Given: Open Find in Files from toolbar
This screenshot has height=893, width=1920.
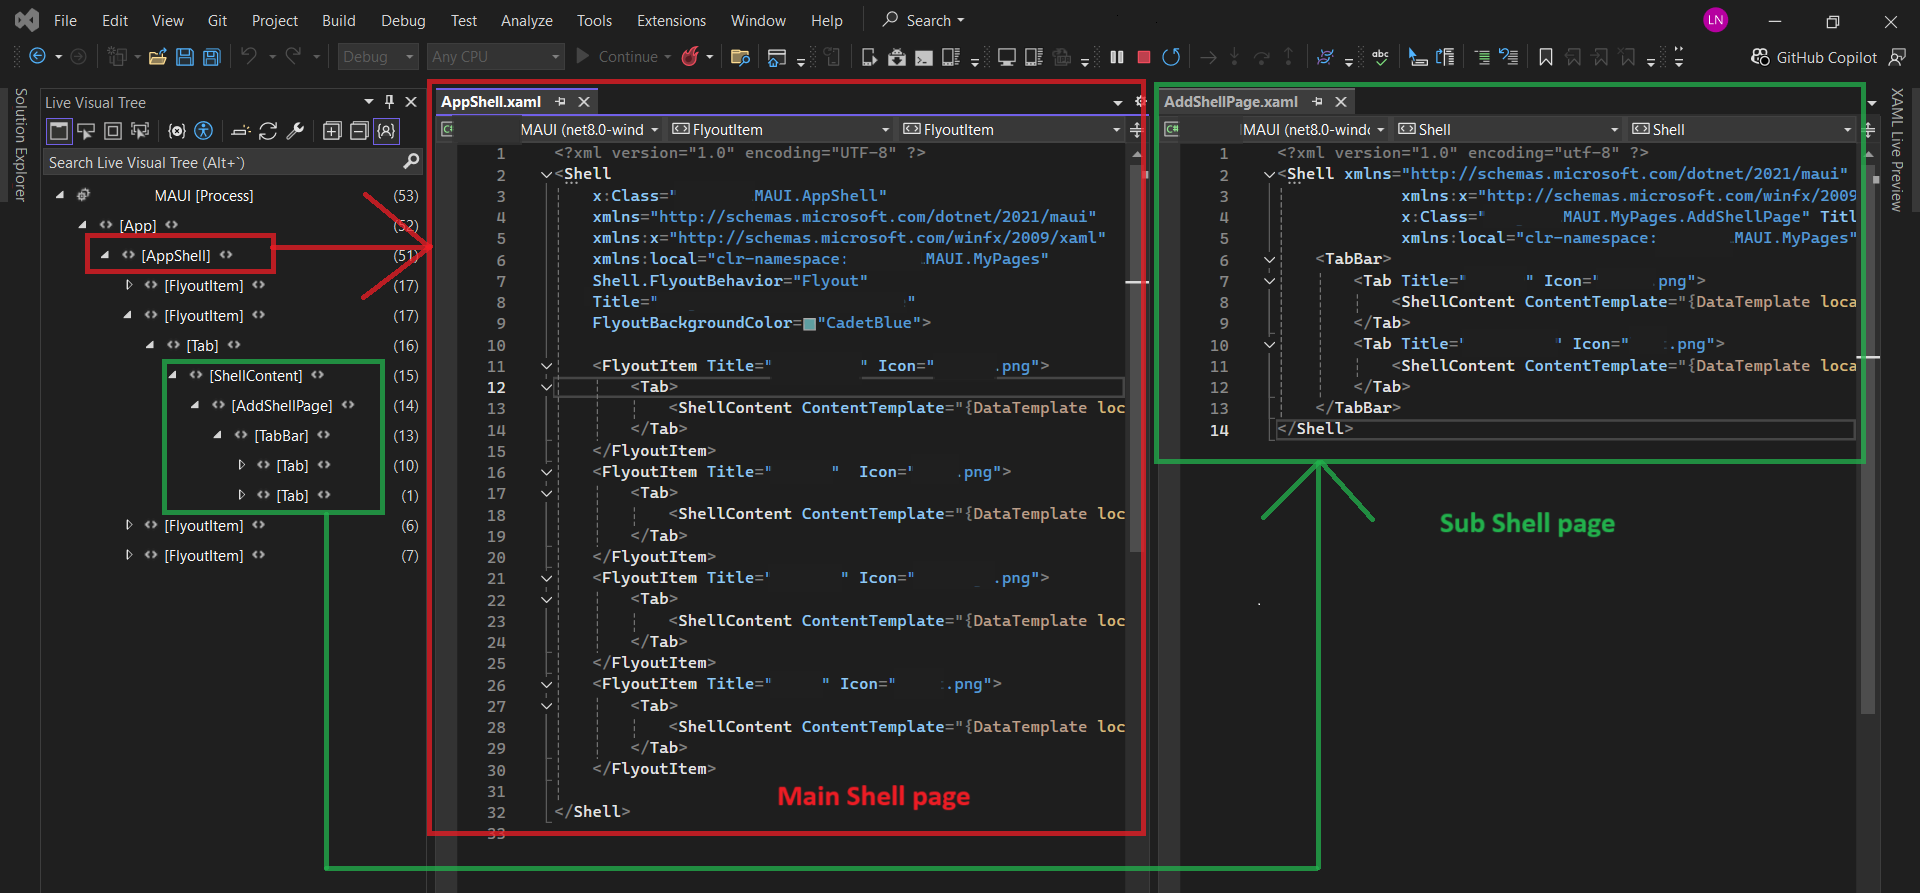Looking at the screenshot, I should tap(740, 57).
